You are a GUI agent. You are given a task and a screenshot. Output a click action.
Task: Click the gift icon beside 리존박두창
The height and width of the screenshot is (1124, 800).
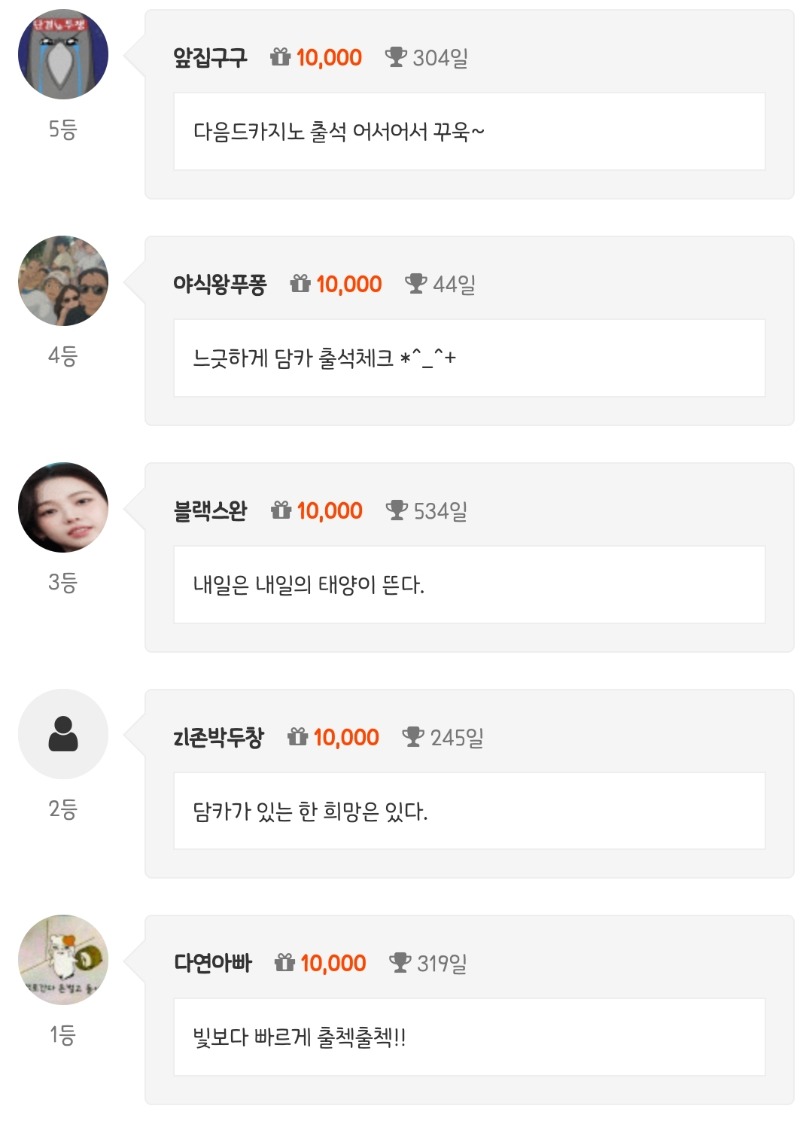(x=297, y=738)
